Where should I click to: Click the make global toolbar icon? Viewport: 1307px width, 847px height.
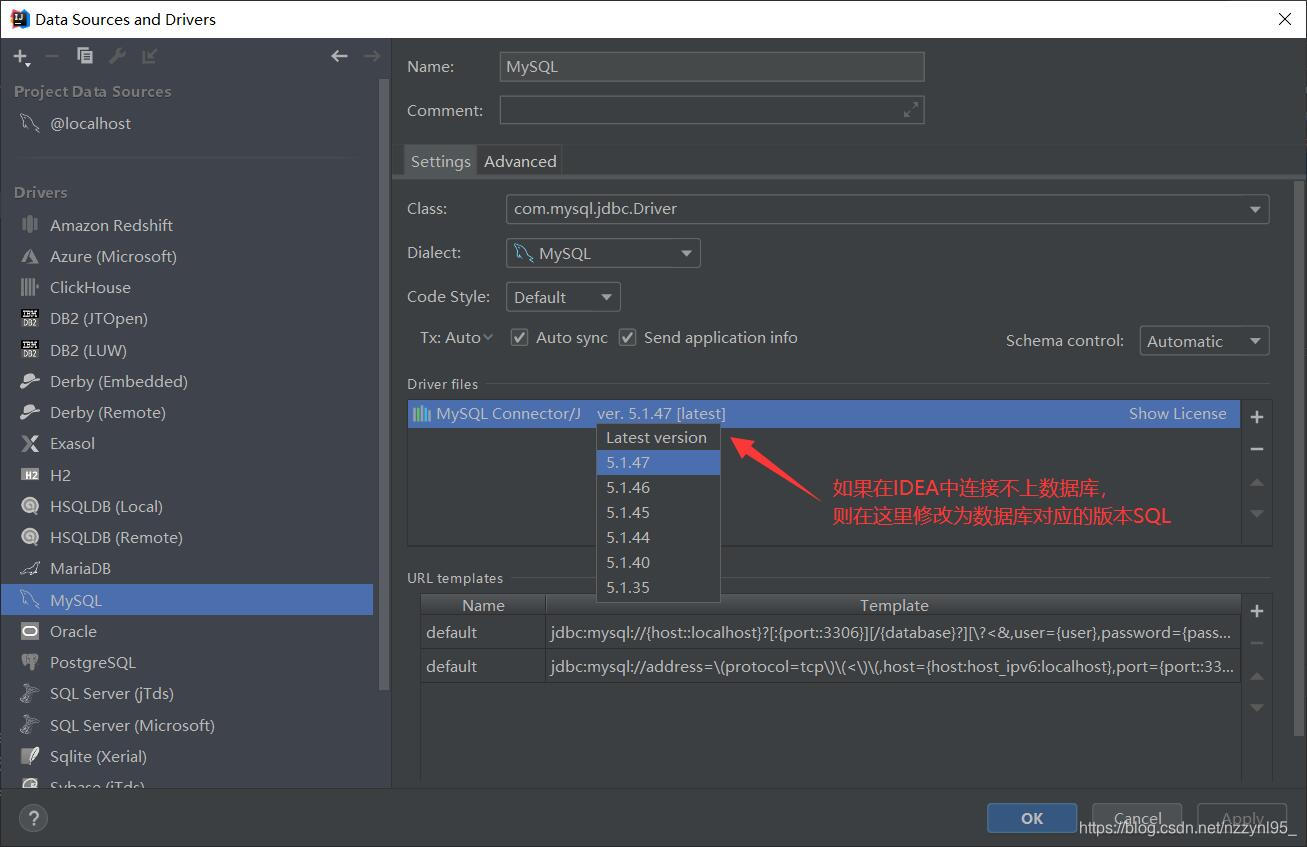click(x=149, y=56)
